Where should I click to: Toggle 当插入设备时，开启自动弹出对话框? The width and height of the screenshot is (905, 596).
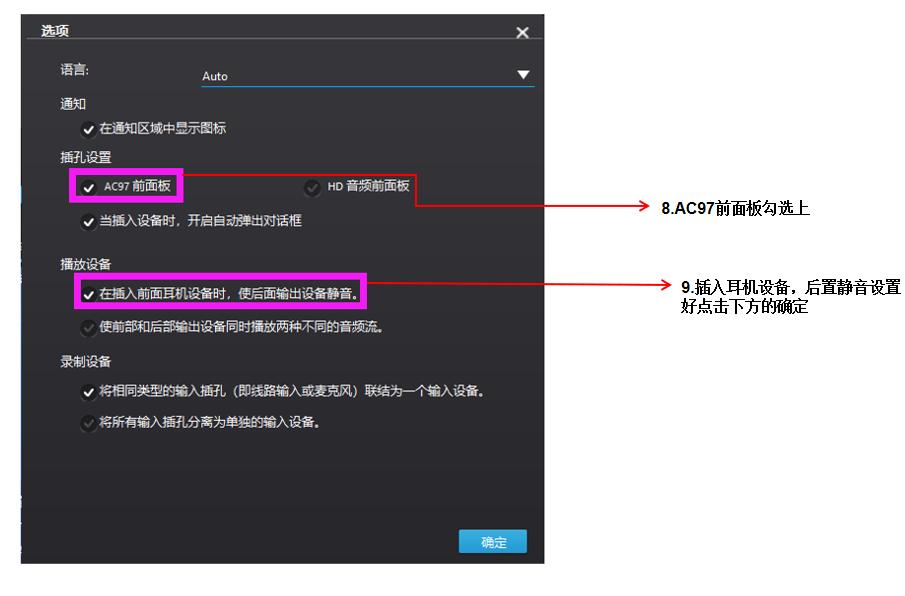[88, 222]
